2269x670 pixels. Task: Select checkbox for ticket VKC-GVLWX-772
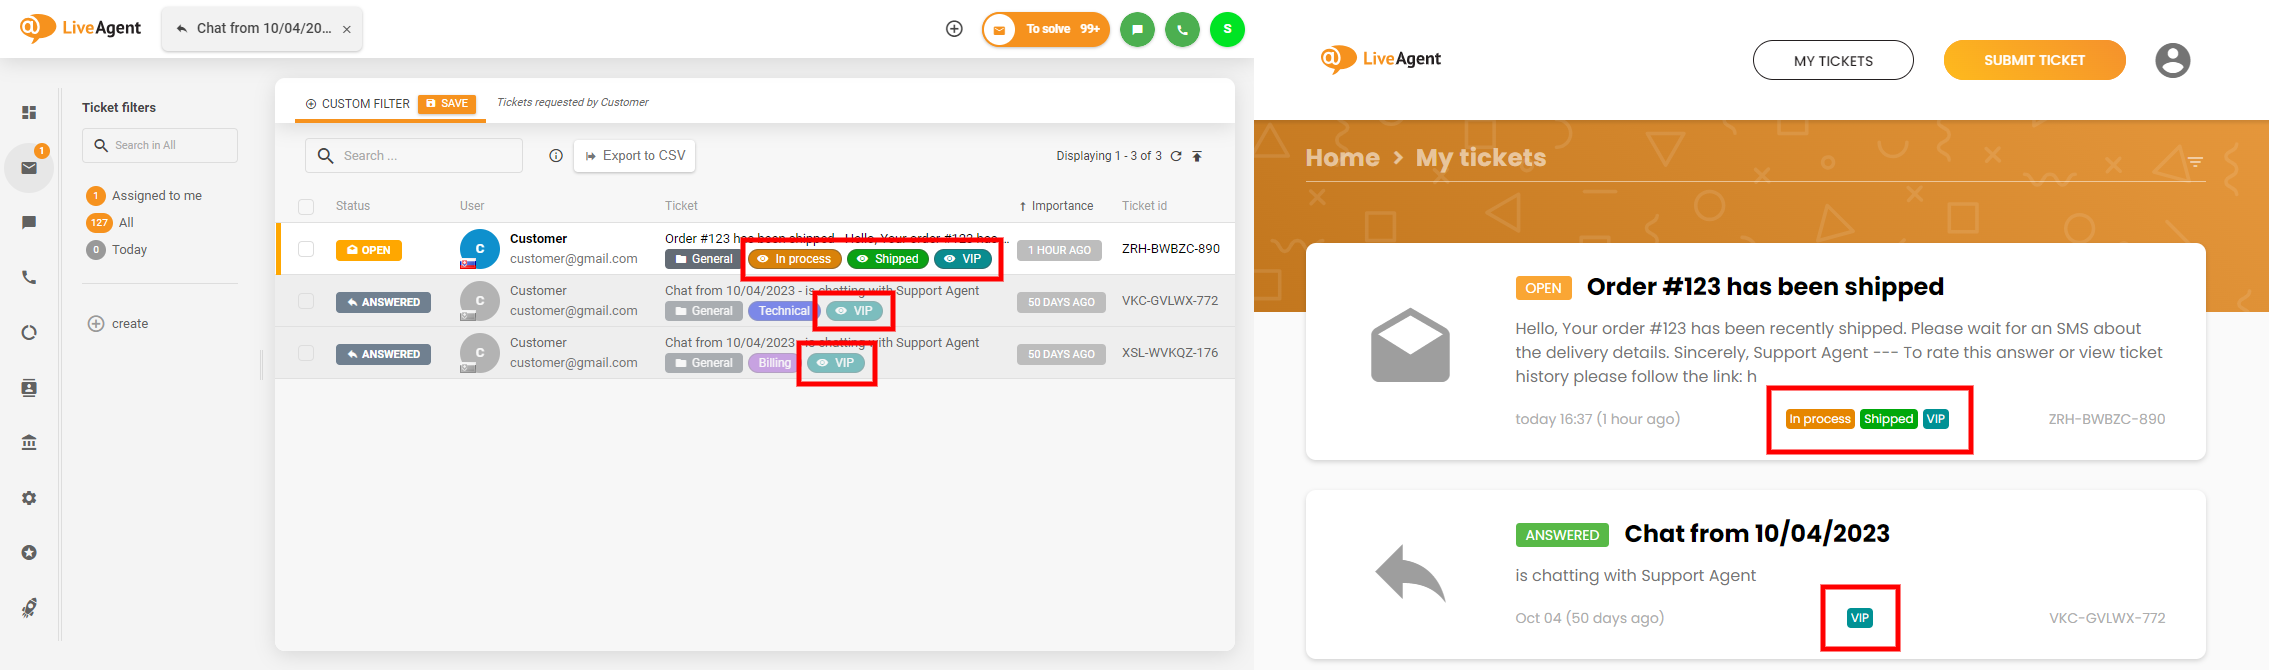point(306,301)
